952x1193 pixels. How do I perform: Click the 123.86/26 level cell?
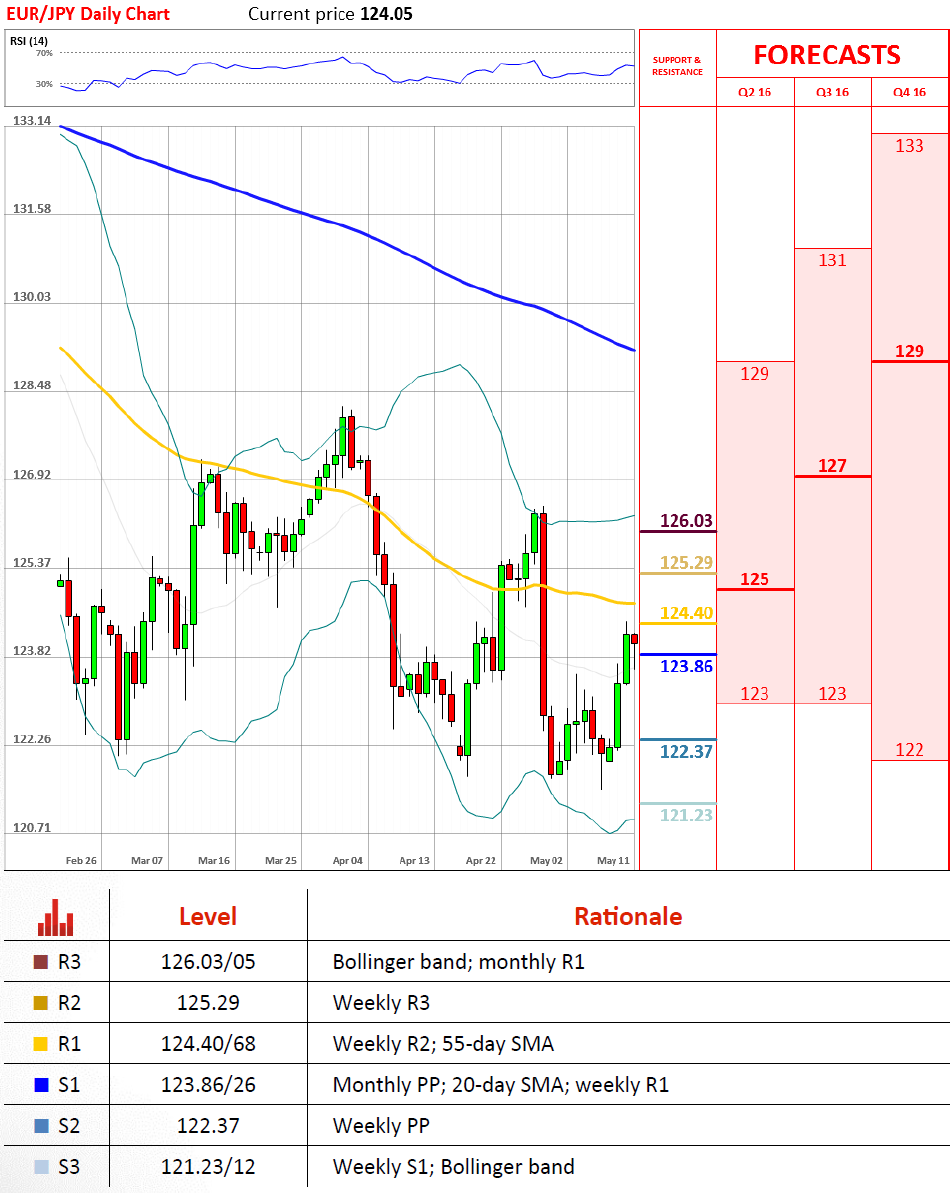point(208,1085)
